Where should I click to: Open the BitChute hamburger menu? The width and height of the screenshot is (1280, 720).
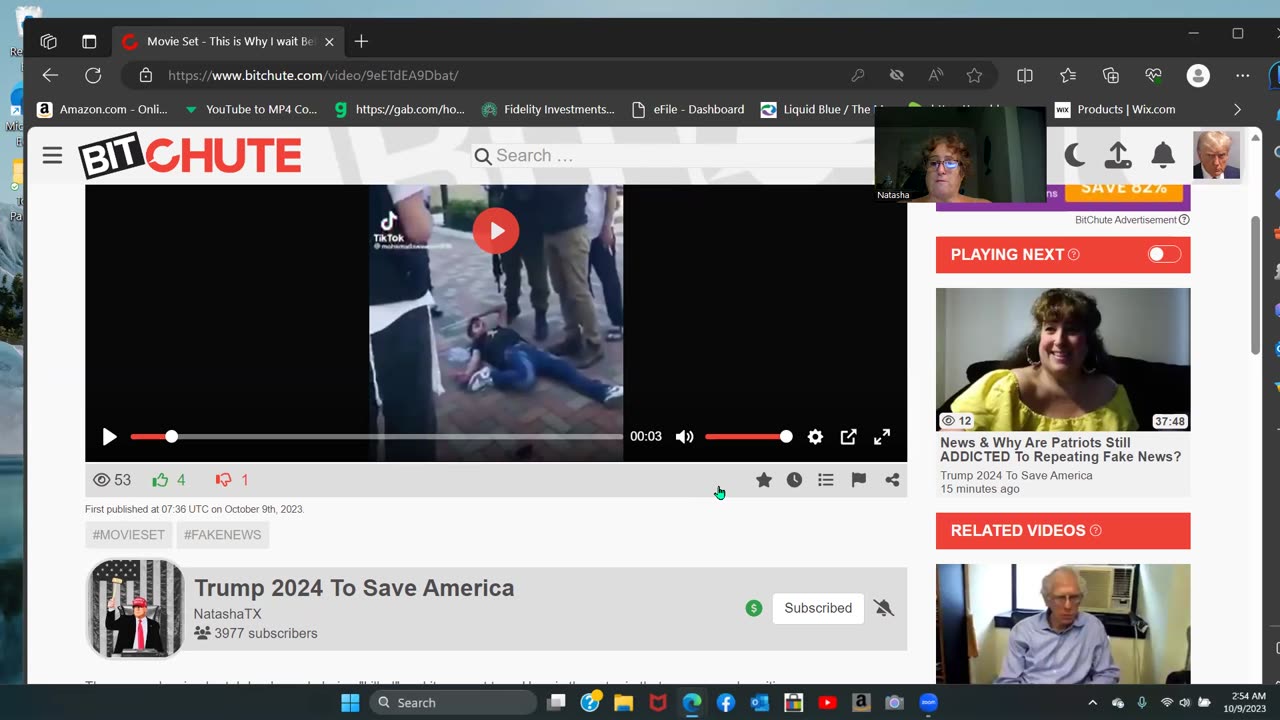point(52,155)
